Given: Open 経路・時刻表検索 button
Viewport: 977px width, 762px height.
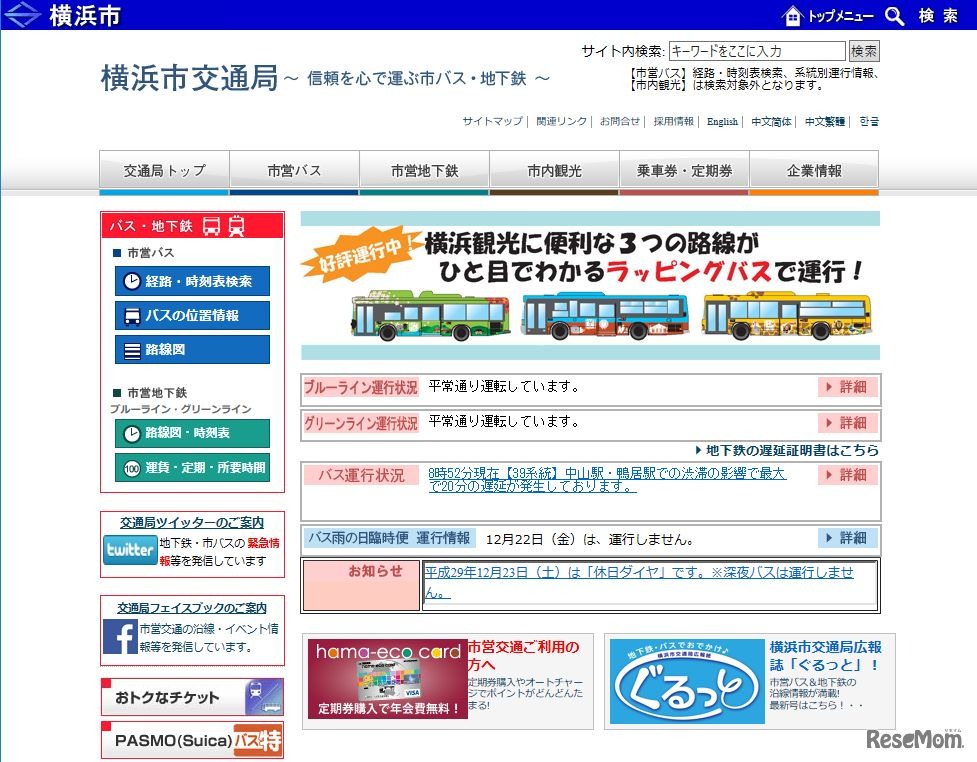Looking at the screenshot, I should pos(193,282).
